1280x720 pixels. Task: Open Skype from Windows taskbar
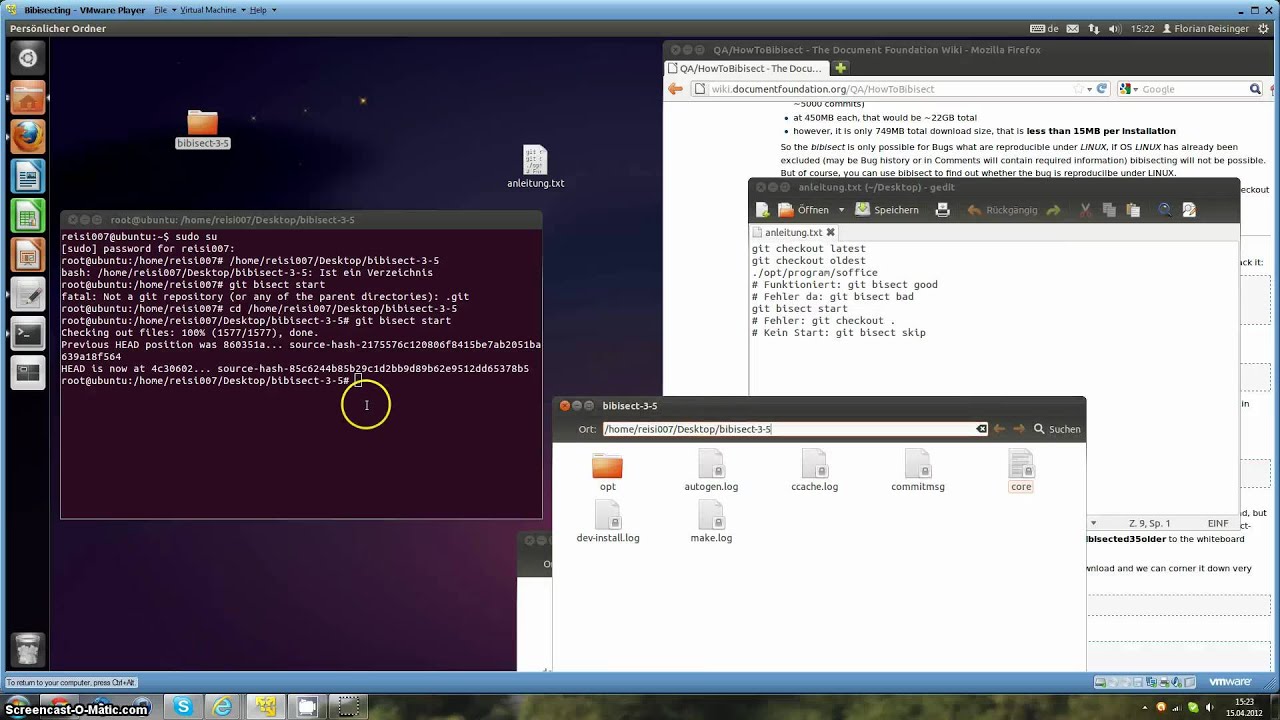tap(182, 707)
